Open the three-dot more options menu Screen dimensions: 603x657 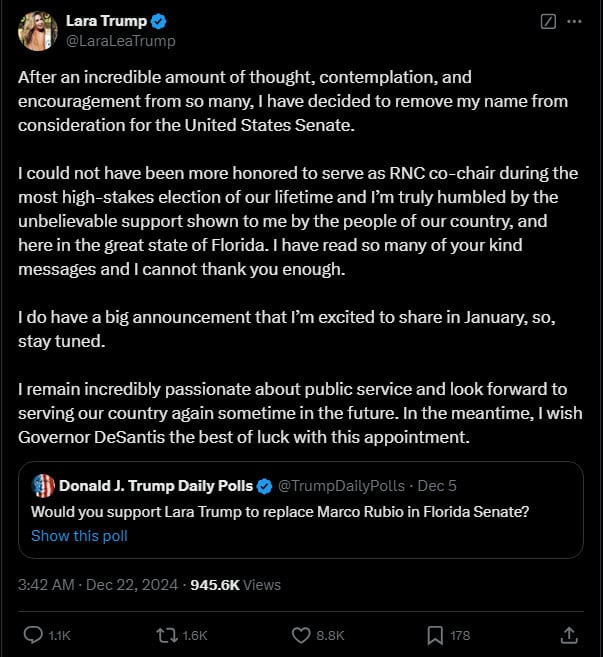point(573,21)
